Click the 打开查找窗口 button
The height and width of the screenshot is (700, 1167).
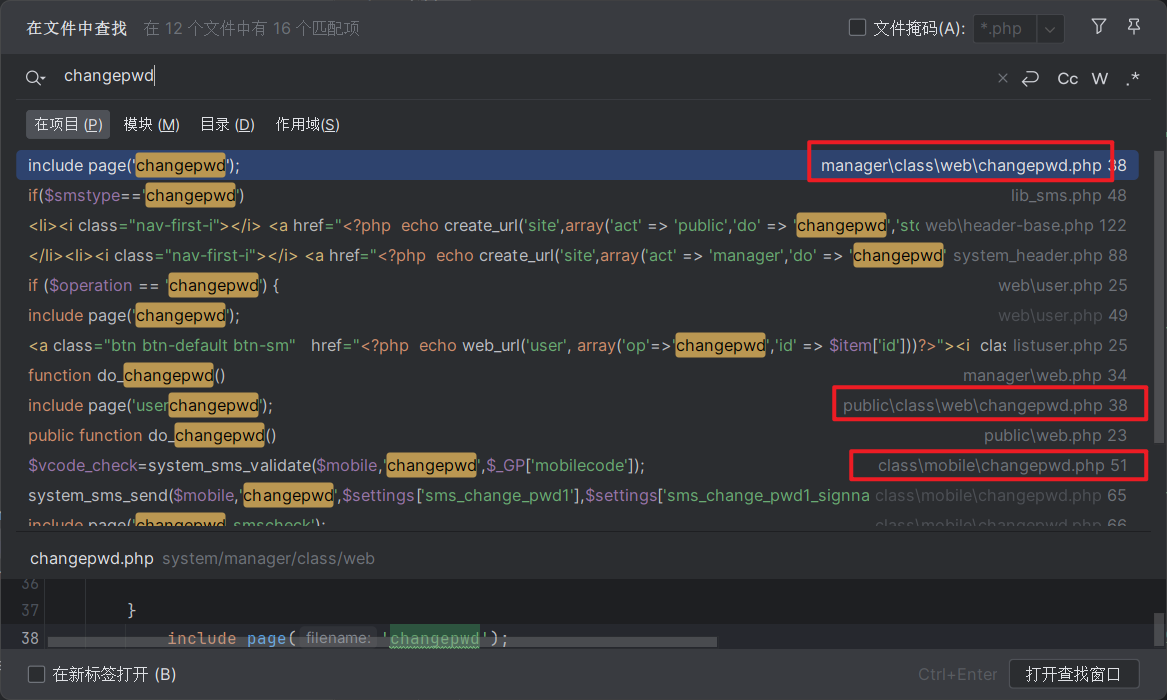tap(1073, 674)
